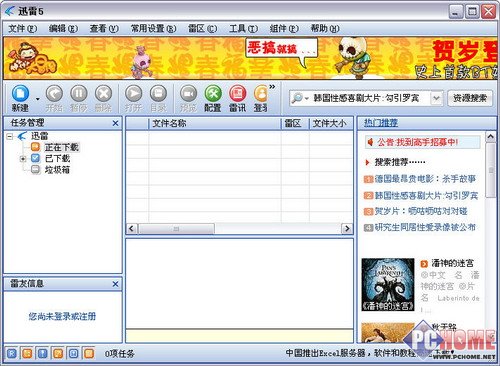Click the second status bar icon, orange

[x=27, y=353]
